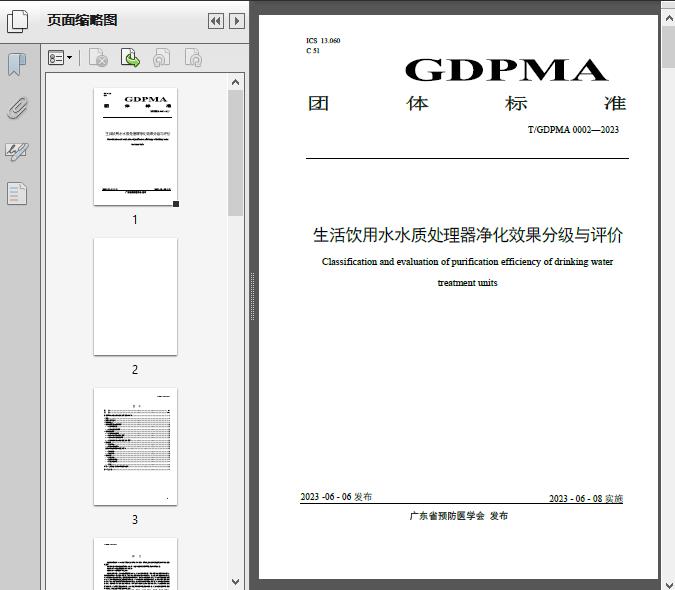Click the extract pages green-arrow icon

point(130,58)
